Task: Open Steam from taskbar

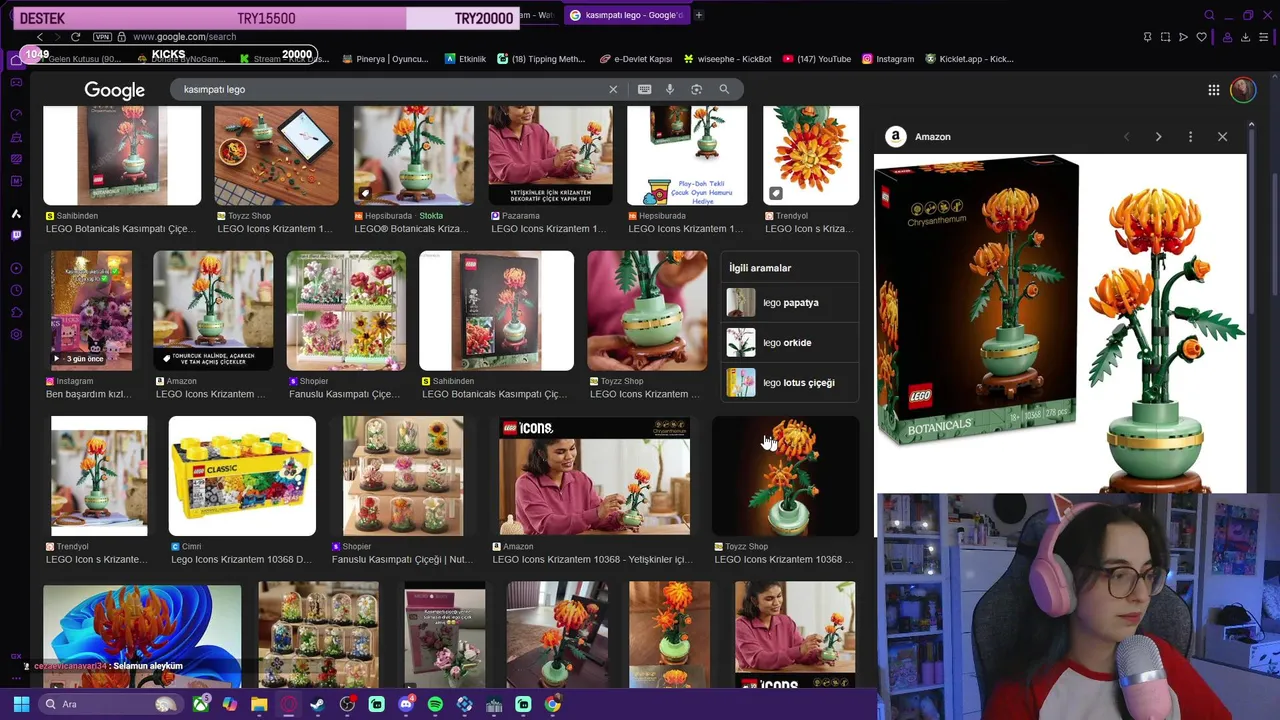Action: [317, 704]
